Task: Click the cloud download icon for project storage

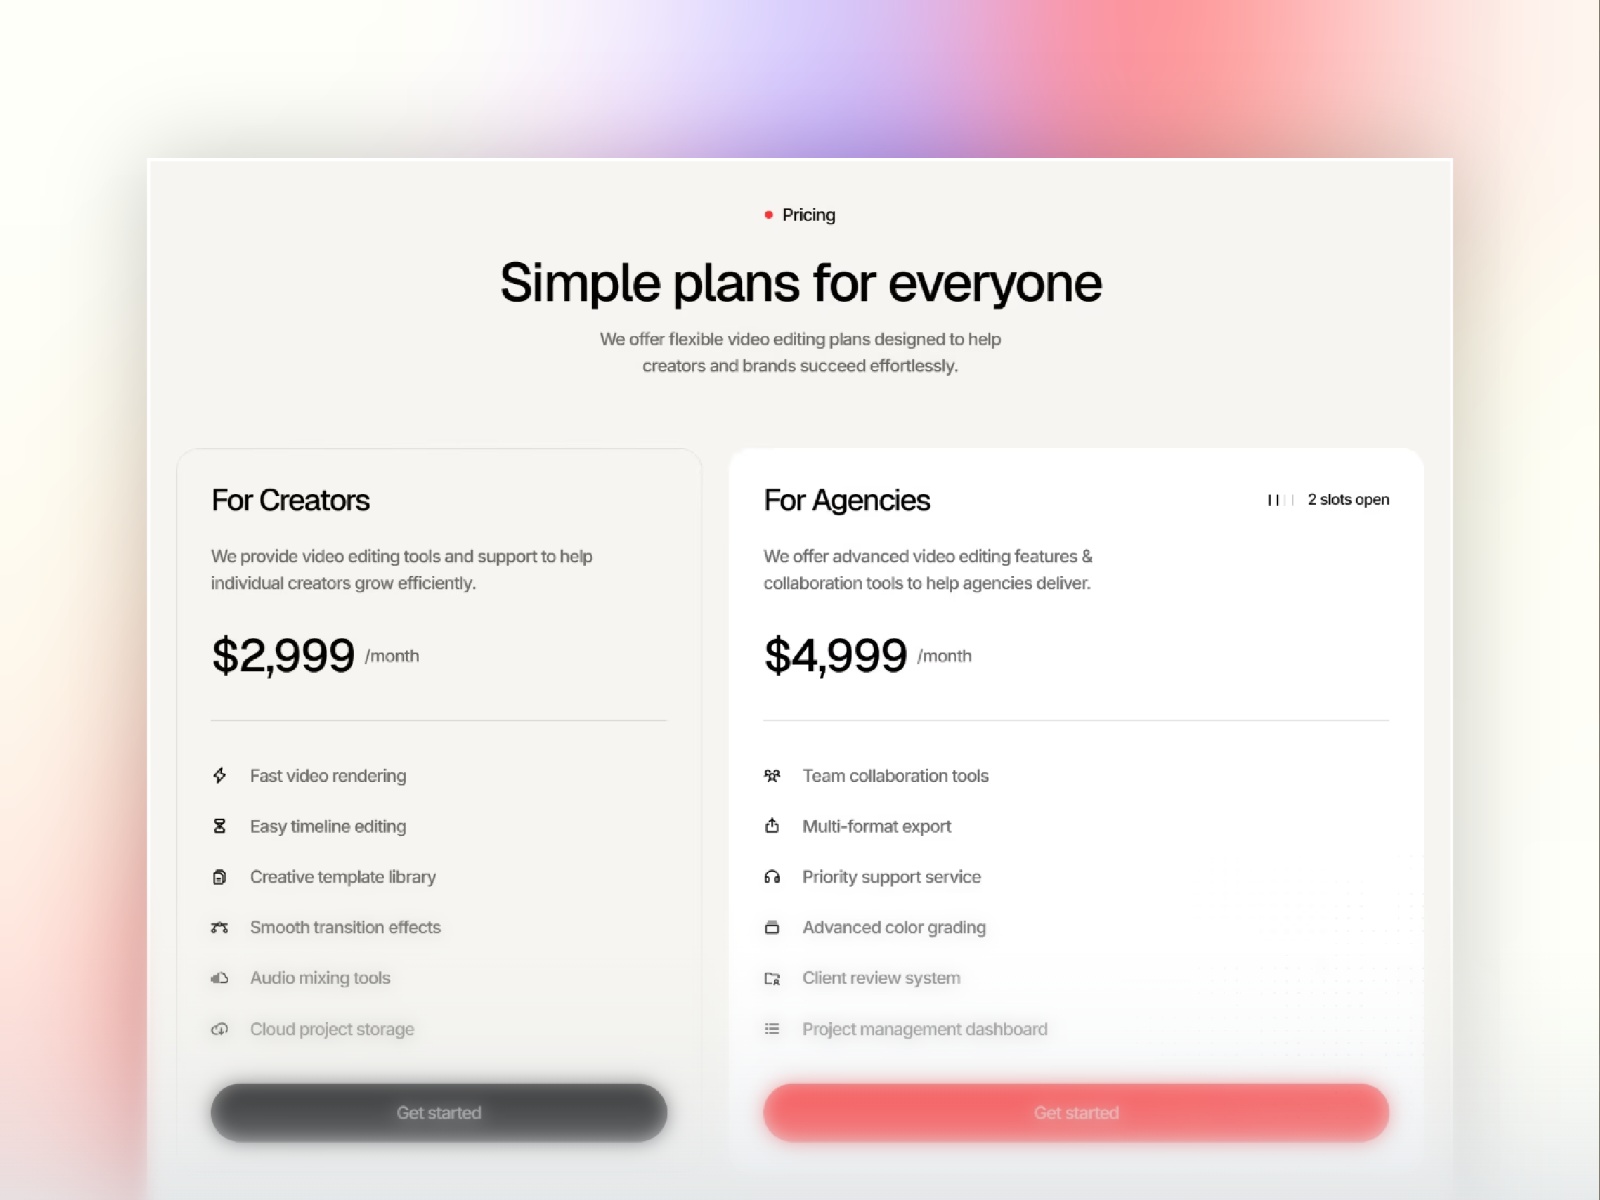Action: click(x=220, y=1029)
